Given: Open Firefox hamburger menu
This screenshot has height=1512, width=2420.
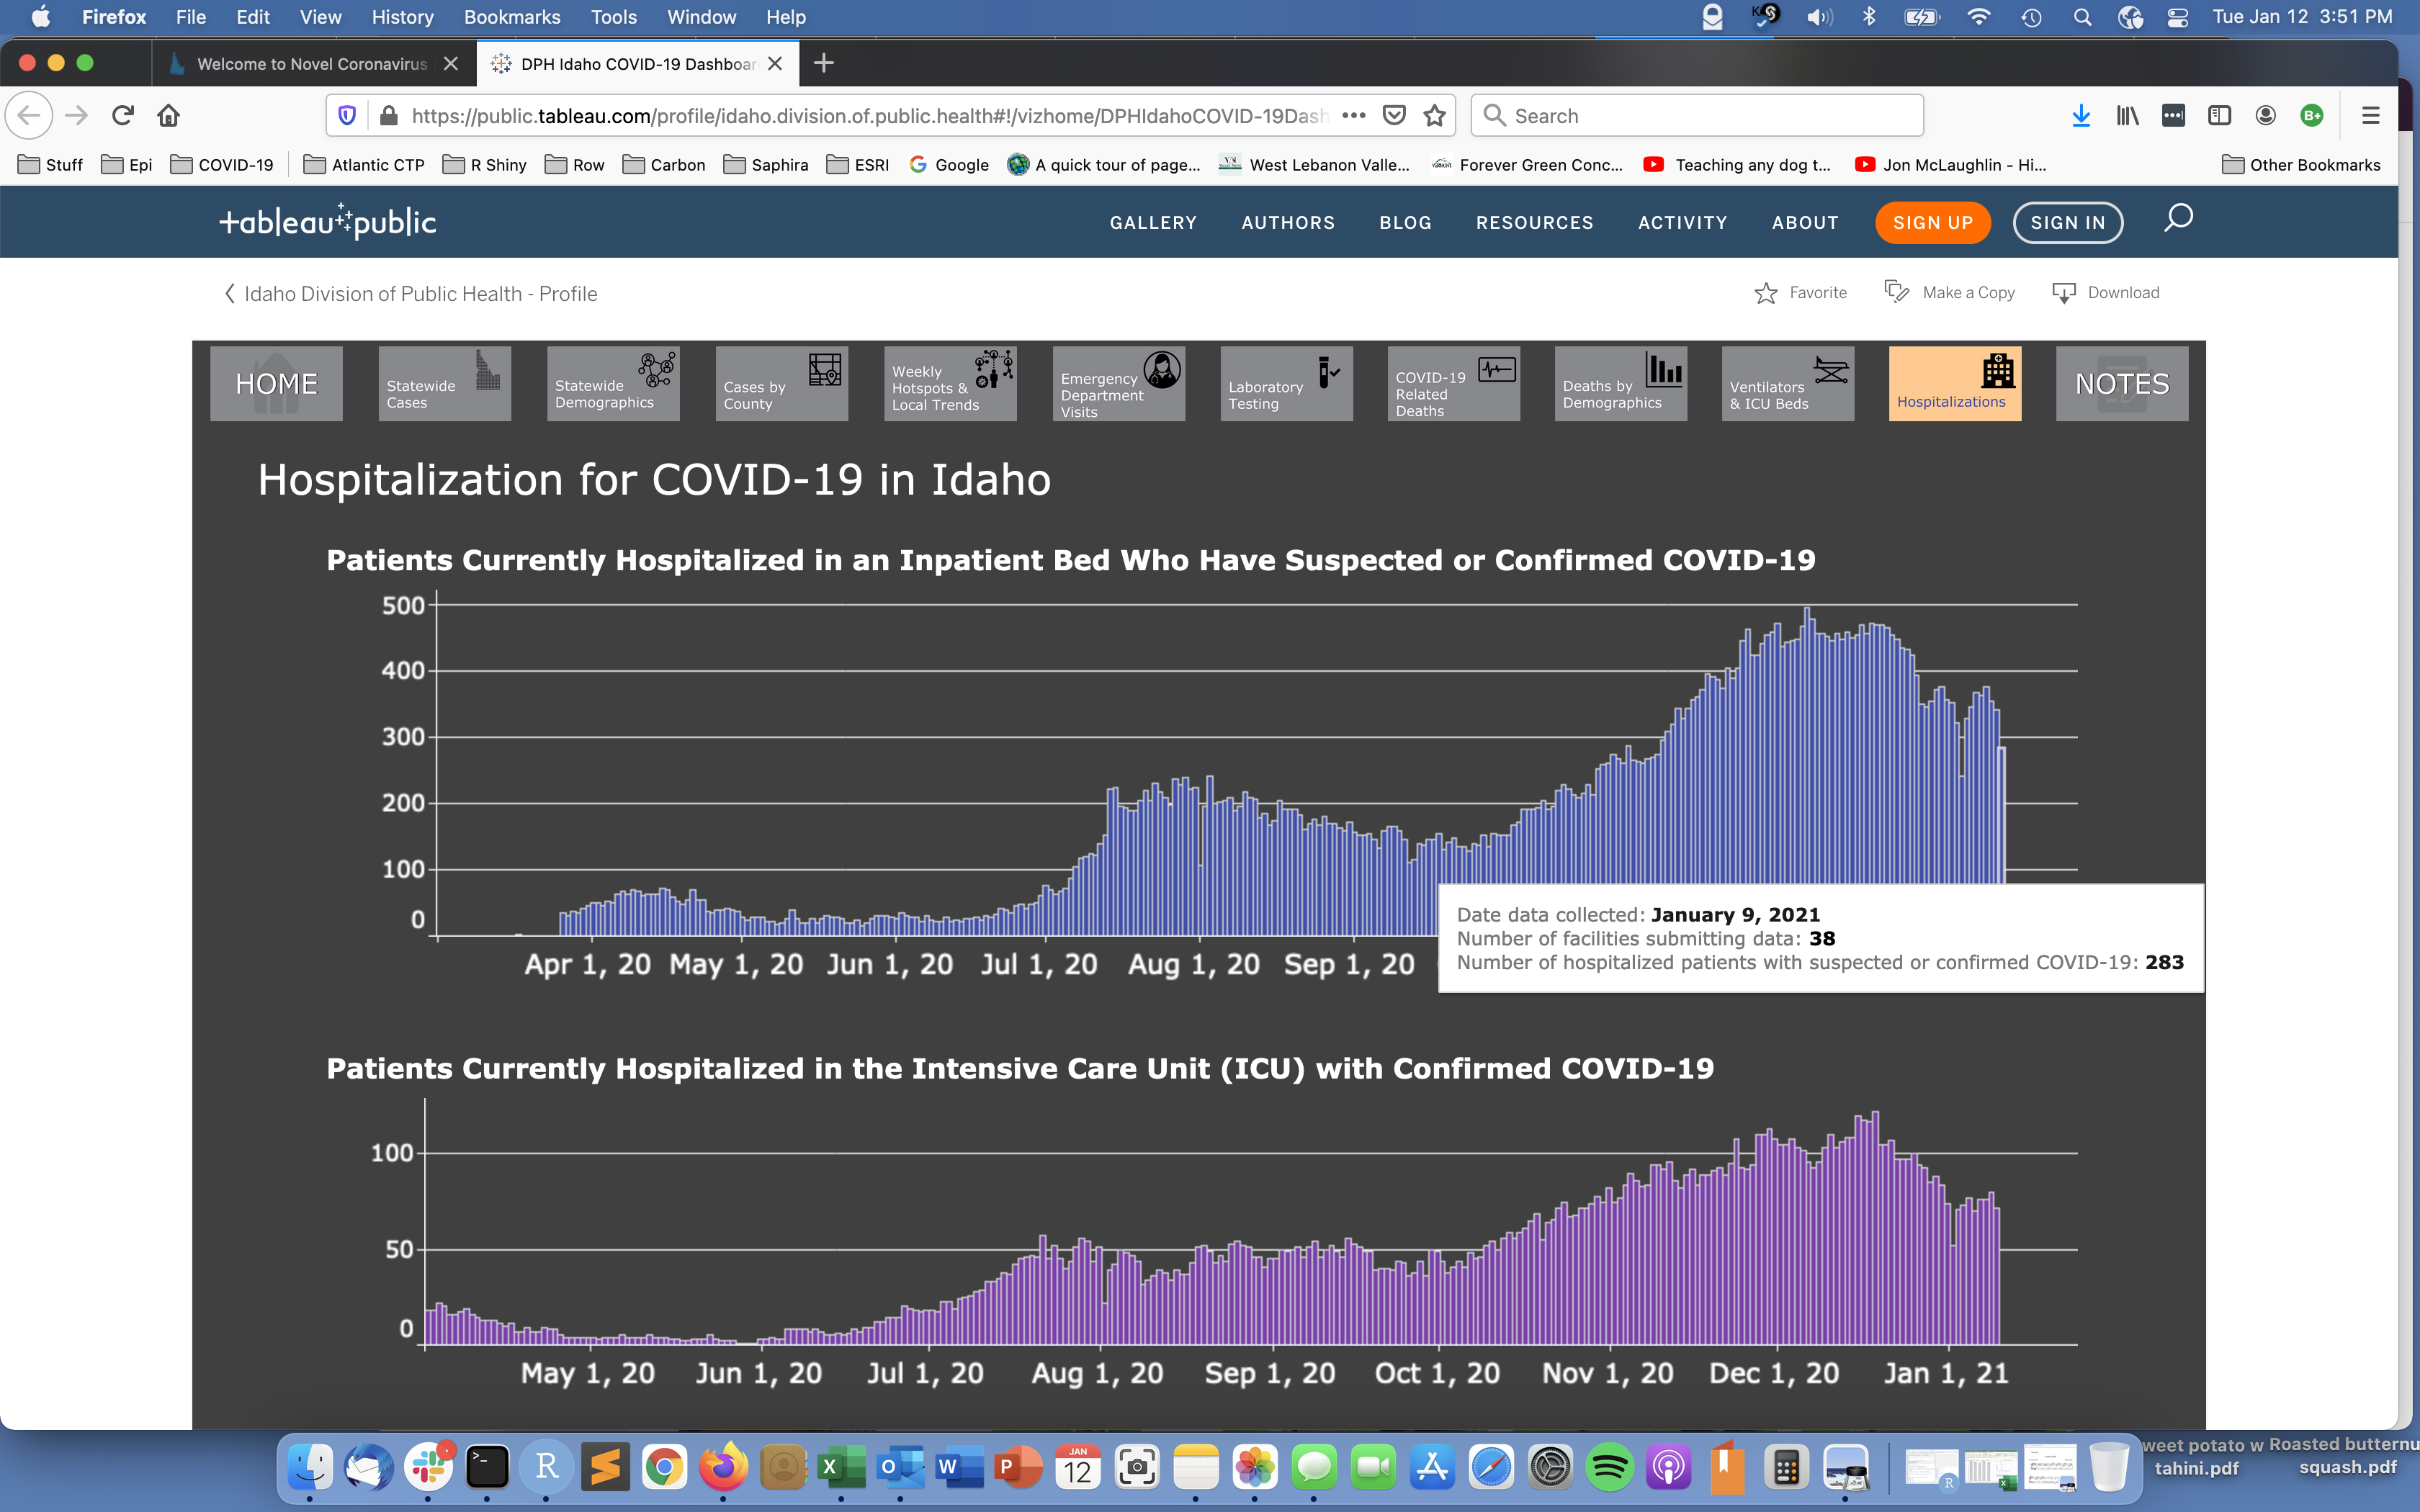Looking at the screenshot, I should tap(2370, 116).
